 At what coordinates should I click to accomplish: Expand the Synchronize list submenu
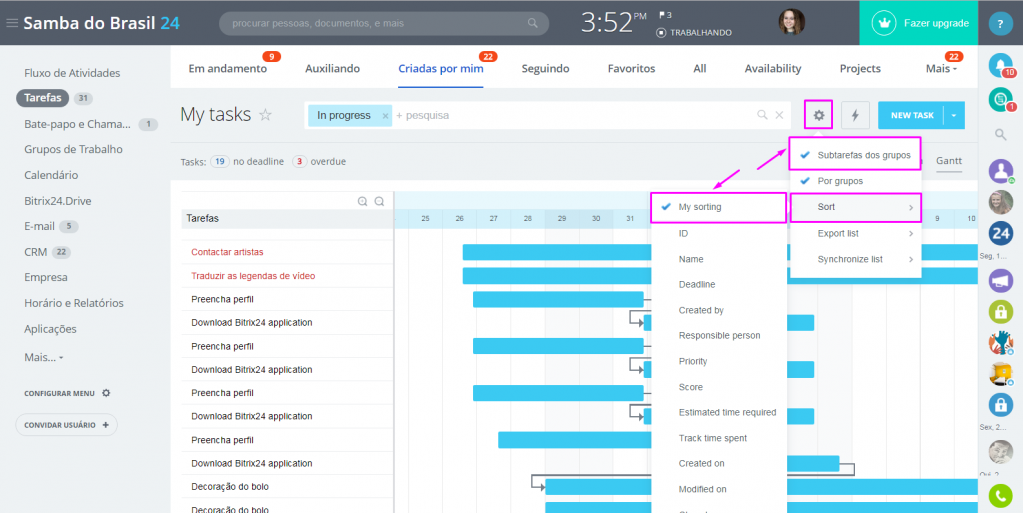coord(855,259)
